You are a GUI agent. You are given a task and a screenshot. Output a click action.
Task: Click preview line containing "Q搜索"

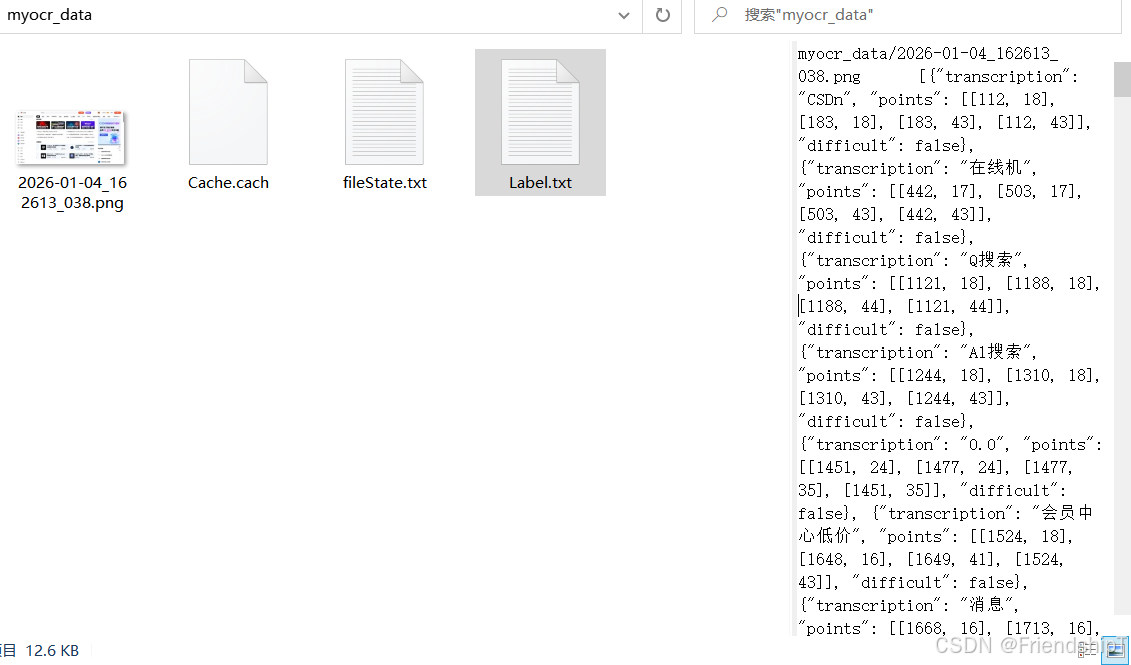pyautogui.click(x=913, y=260)
